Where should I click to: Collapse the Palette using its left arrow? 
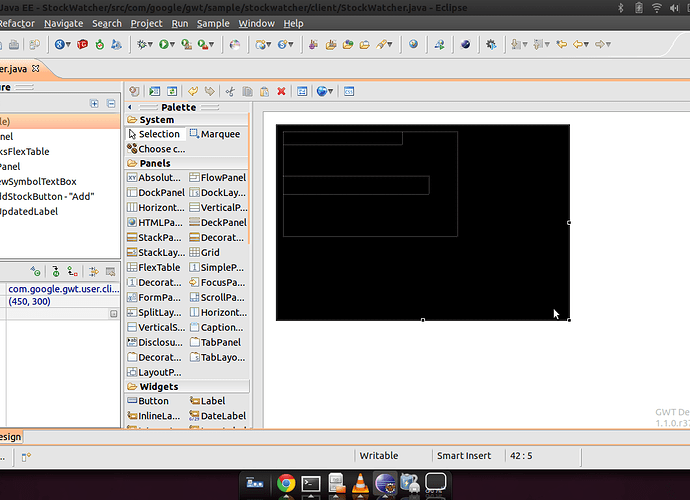click(x=130, y=107)
